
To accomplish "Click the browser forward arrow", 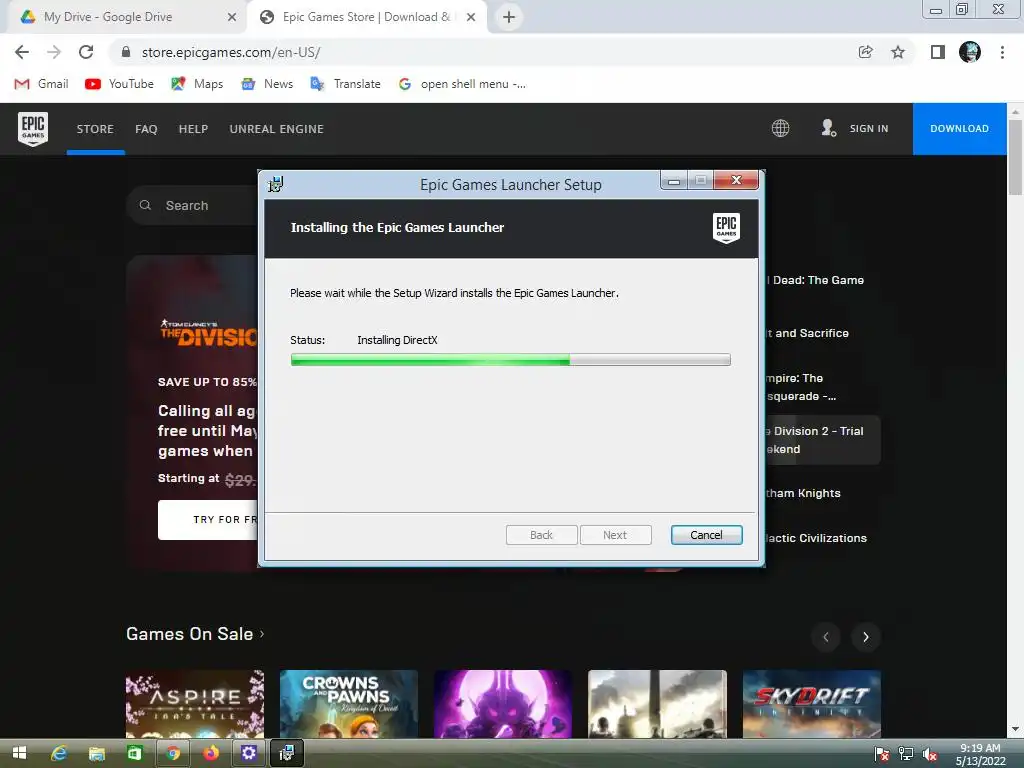I will pos(54,52).
